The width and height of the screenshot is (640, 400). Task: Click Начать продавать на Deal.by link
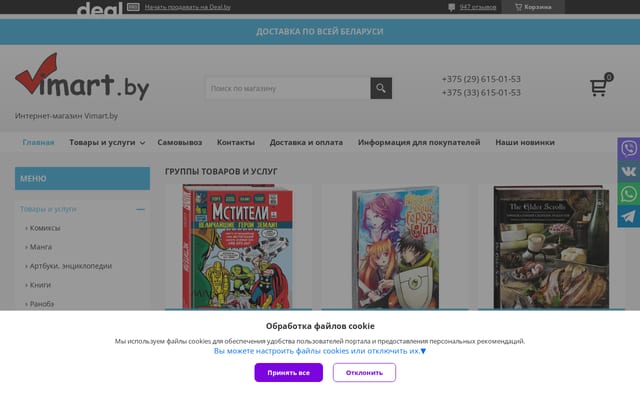point(187,7)
